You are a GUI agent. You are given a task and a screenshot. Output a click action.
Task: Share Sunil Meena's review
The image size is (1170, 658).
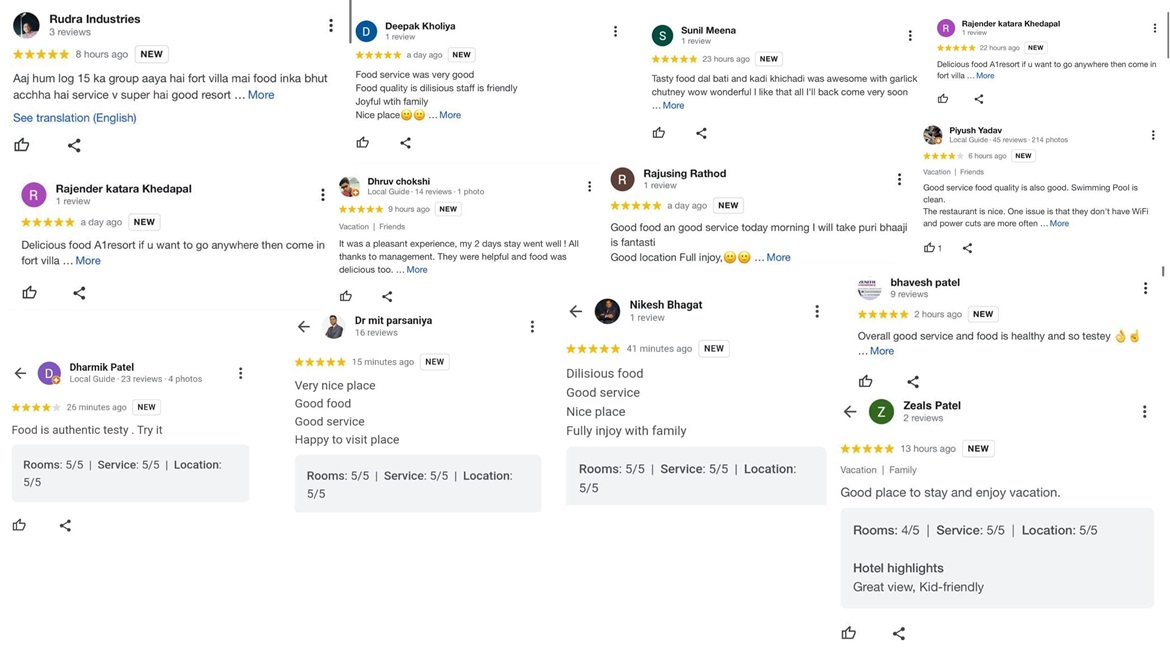pyautogui.click(x=701, y=133)
